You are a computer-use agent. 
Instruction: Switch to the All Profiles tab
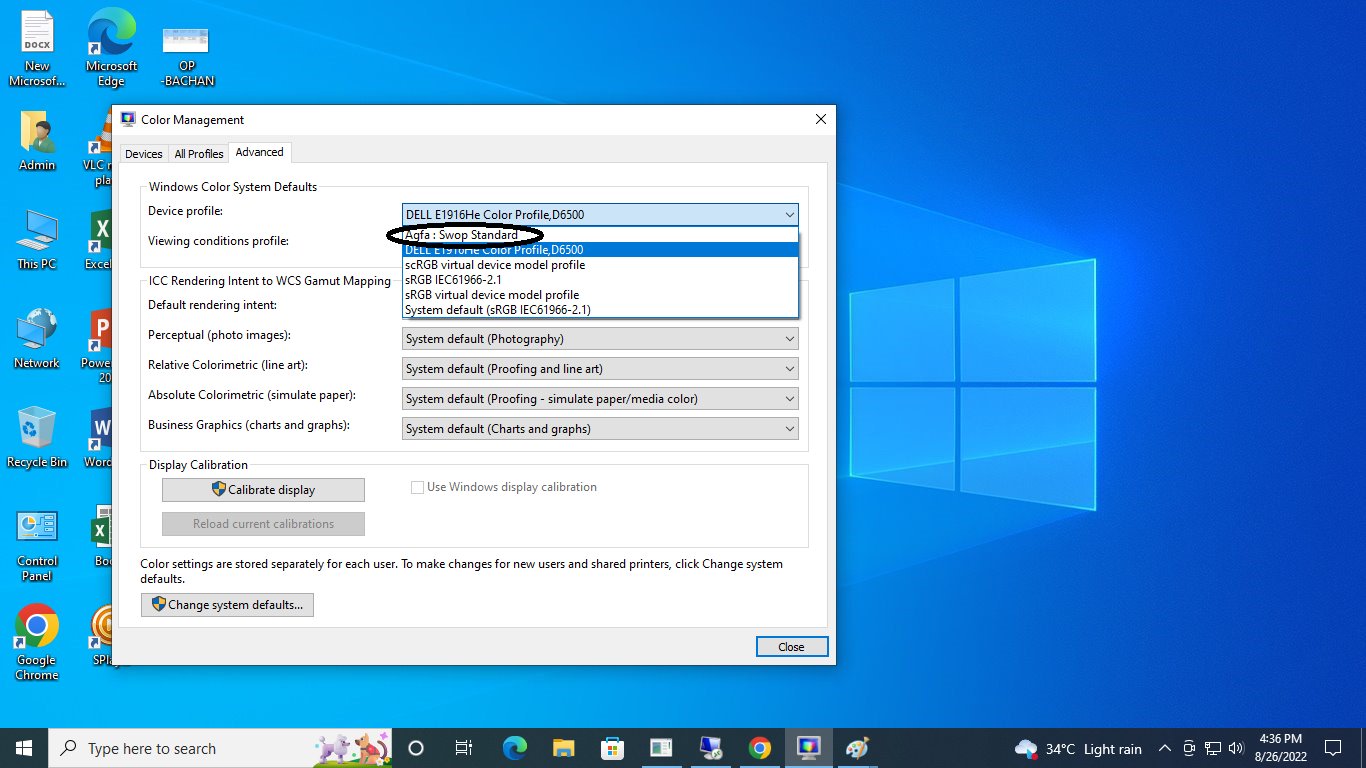199,154
